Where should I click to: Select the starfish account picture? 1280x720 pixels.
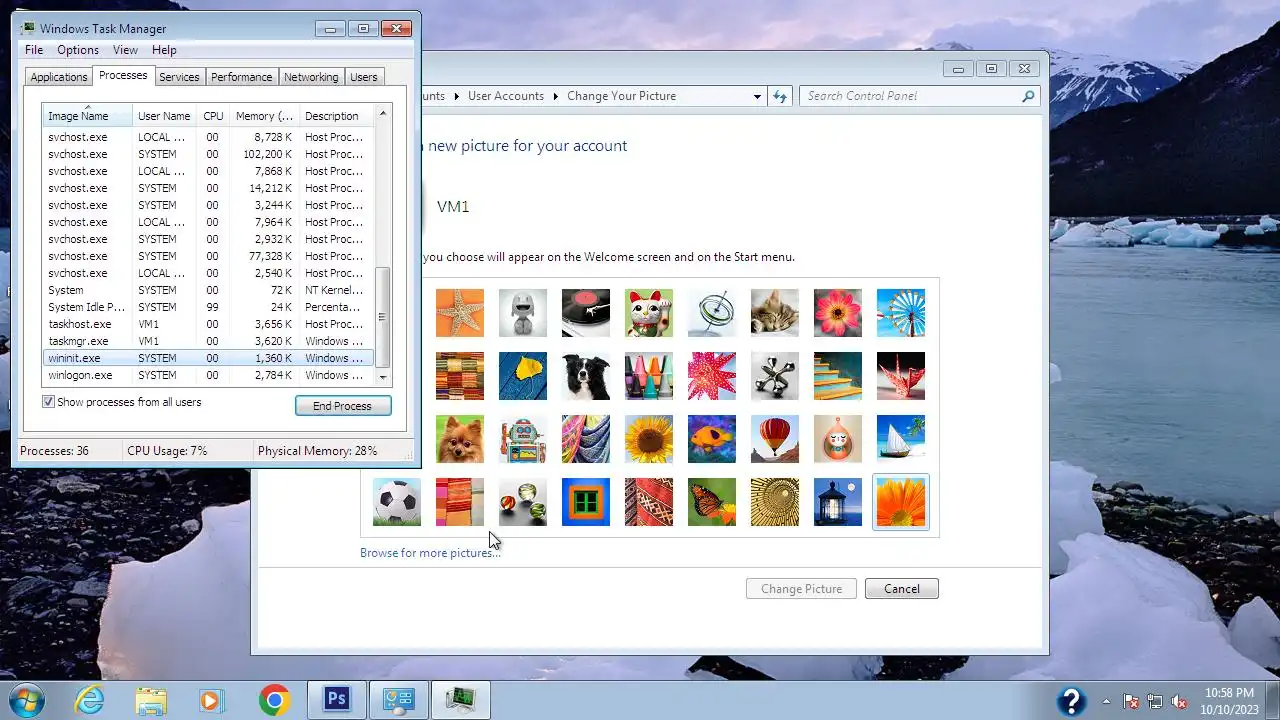point(460,313)
